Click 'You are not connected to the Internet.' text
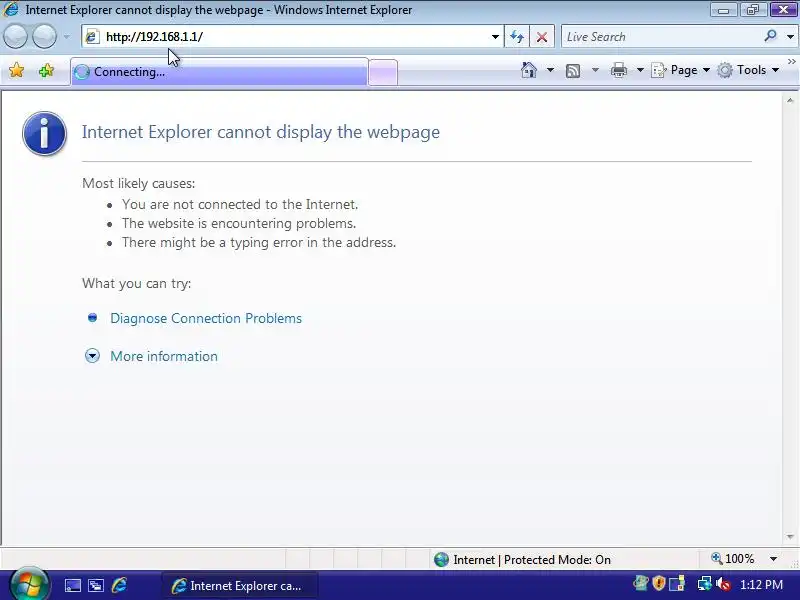The height and width of the screenshot is (600, 800). tap(240, 204)
